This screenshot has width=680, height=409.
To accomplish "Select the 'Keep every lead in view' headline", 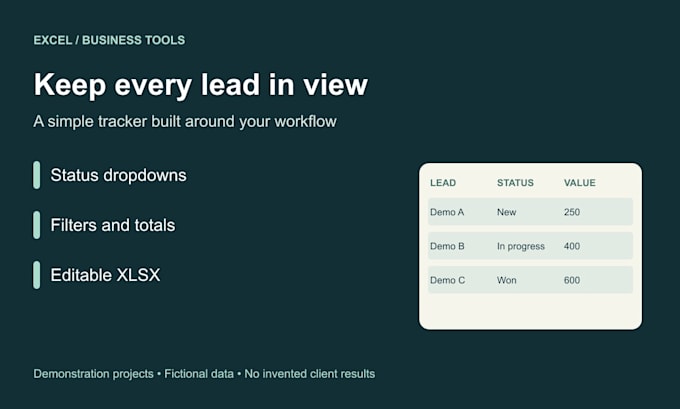I will [200, 85].
